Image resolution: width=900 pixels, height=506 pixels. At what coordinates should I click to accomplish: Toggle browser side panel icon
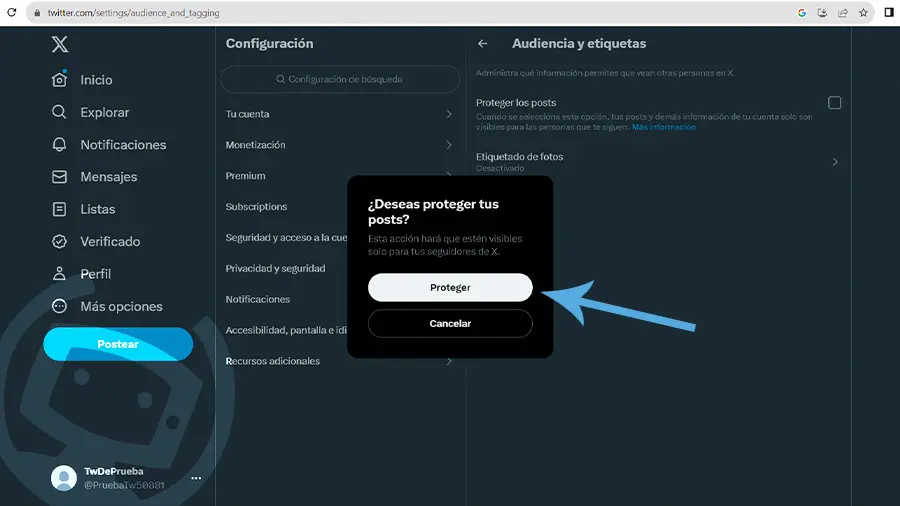click(x=889, y=12)
